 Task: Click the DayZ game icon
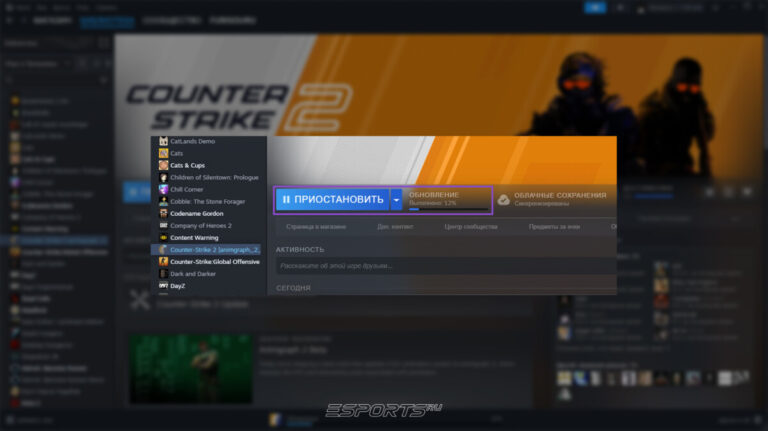(x=164, y=286)
